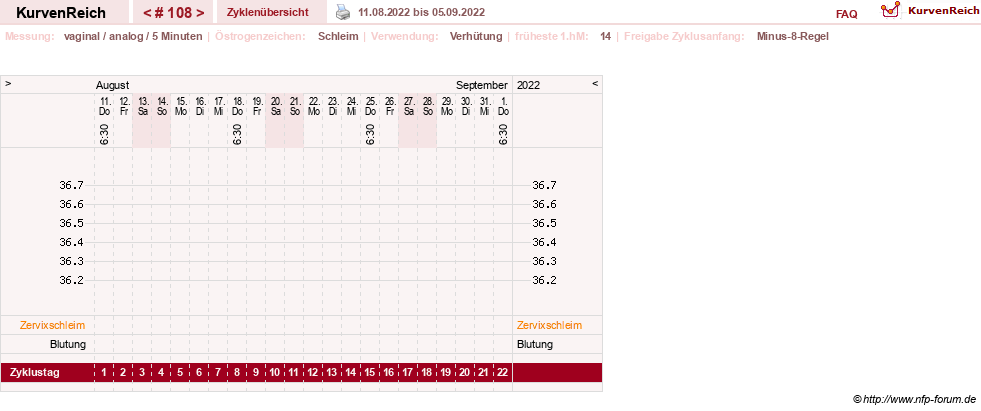Select the left Zervixschleim row label
The width and height of the screenshot is (981, 411).
[53, 325]
